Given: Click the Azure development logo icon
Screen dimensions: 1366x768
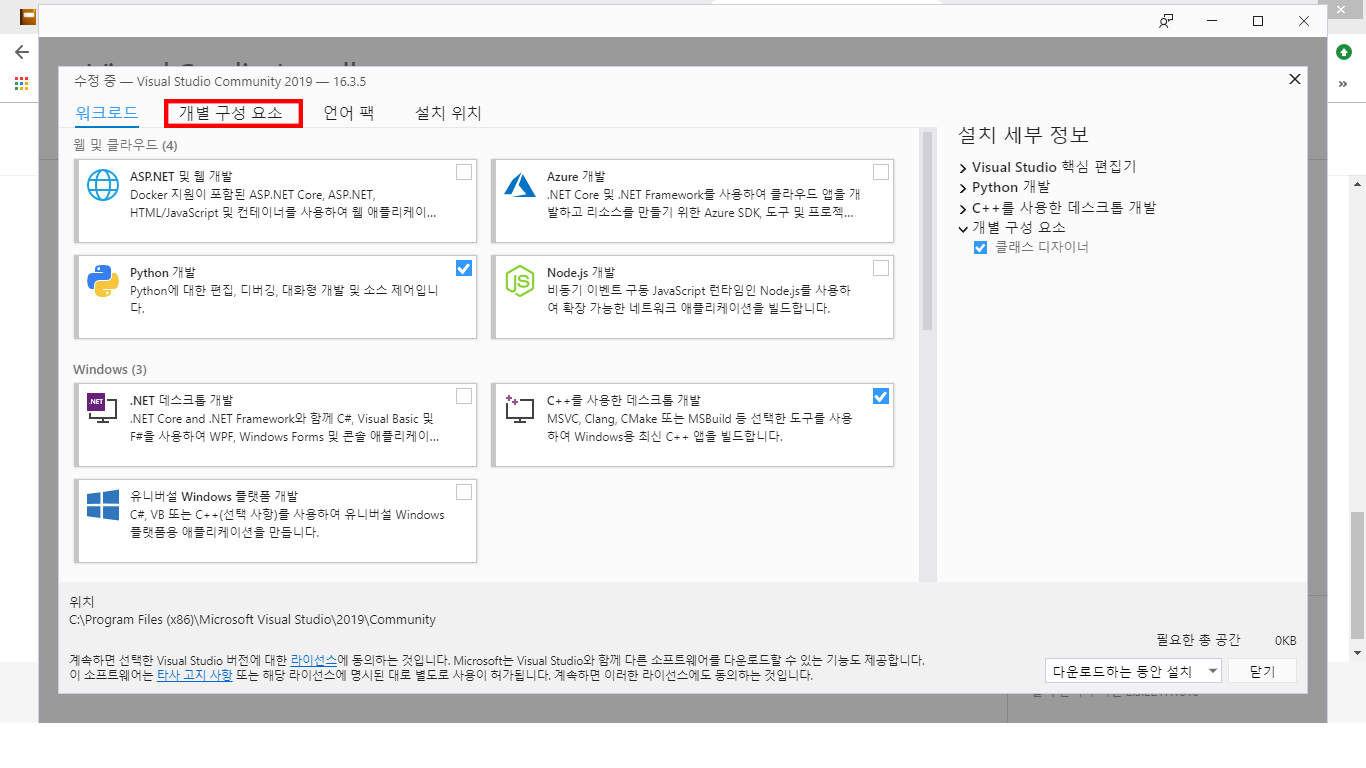Looking at the screenshot, I should pos(520,185).
